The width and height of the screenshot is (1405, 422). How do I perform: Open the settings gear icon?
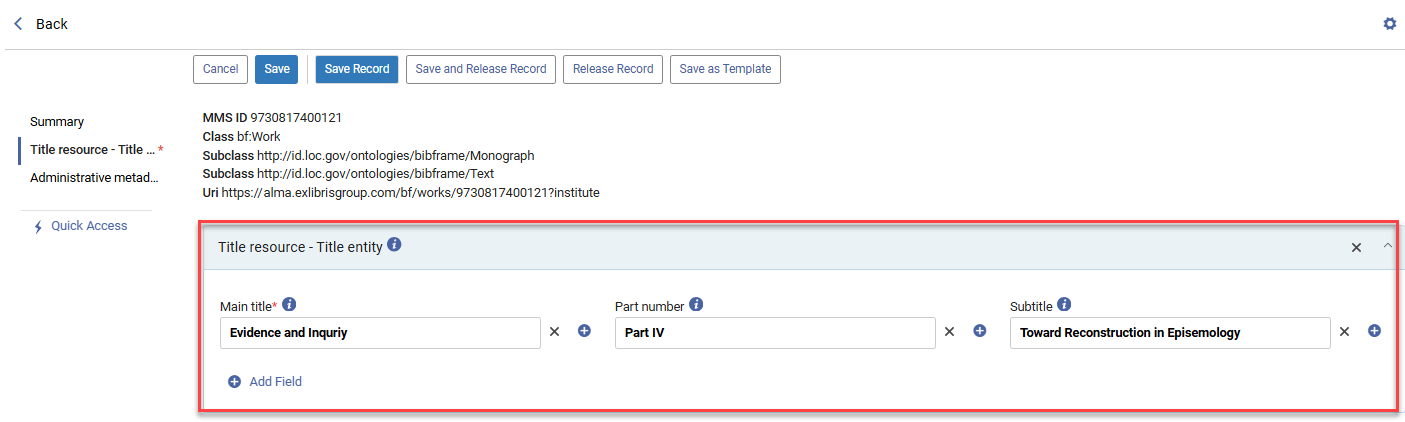click(x=1389, y=24)
